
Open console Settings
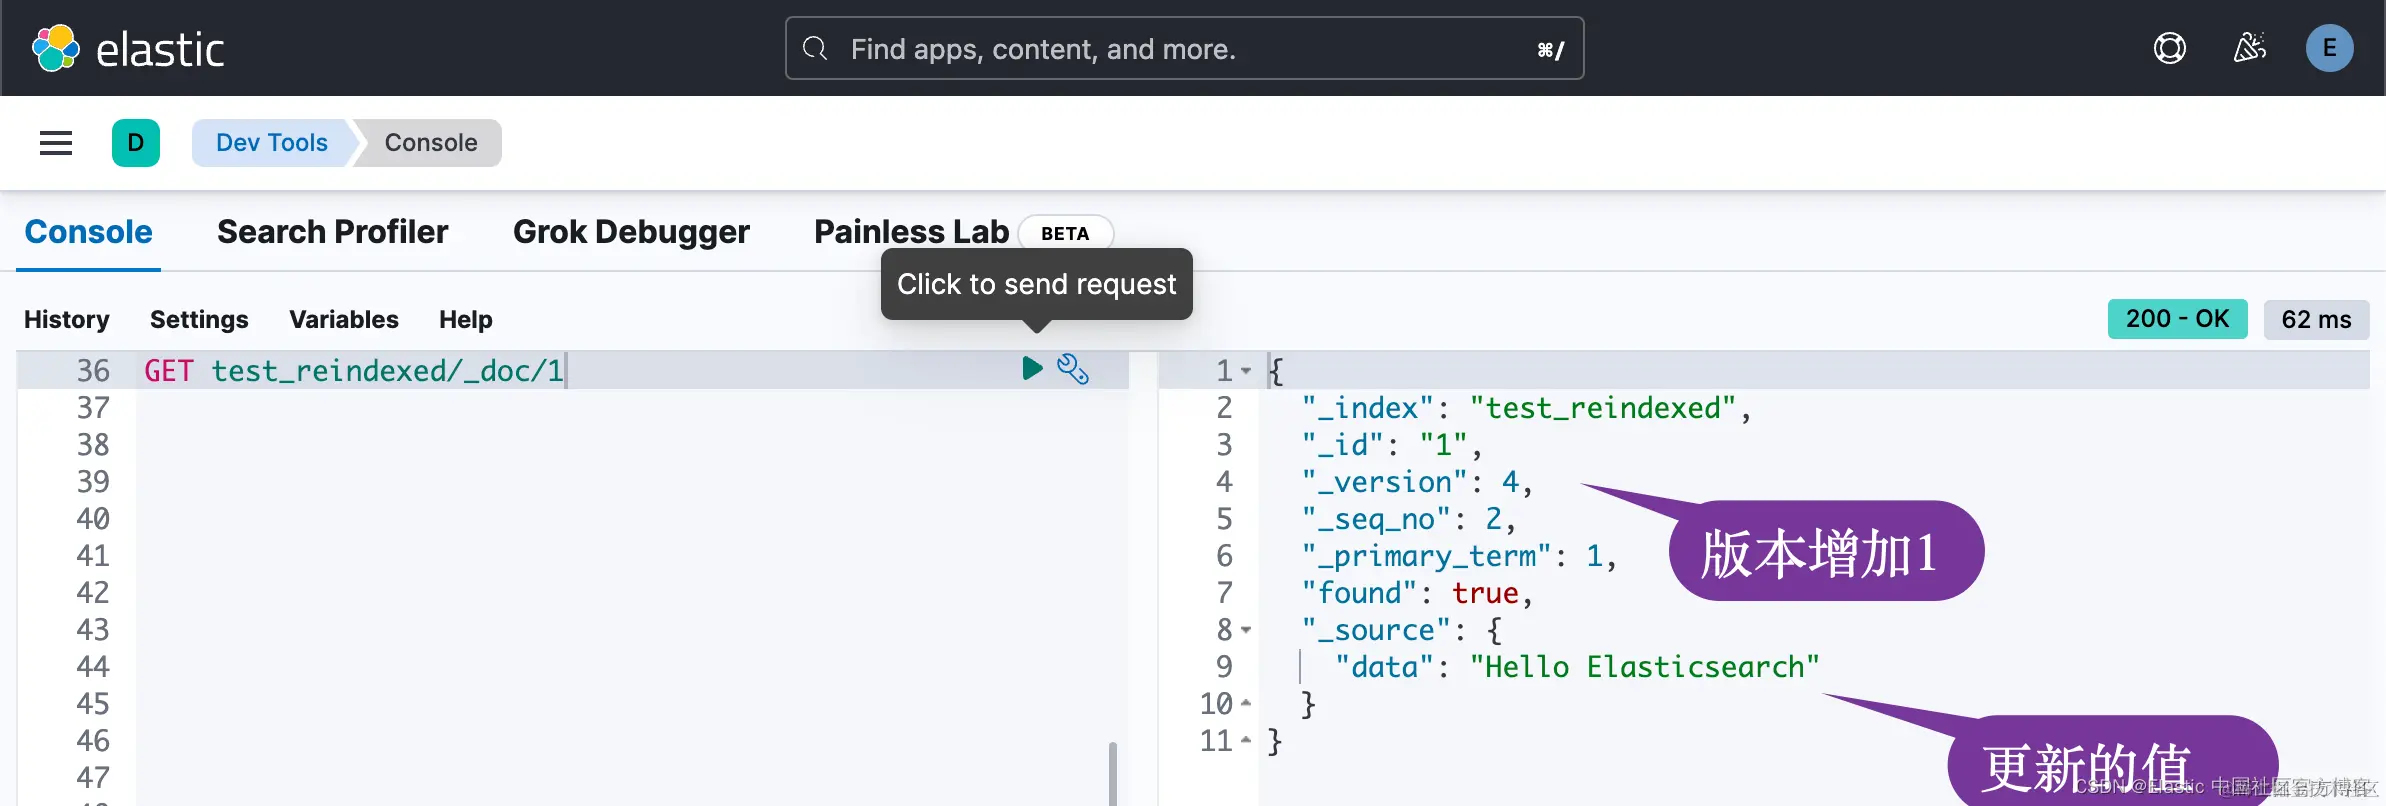pyautogui.click(x=199, y=320)
